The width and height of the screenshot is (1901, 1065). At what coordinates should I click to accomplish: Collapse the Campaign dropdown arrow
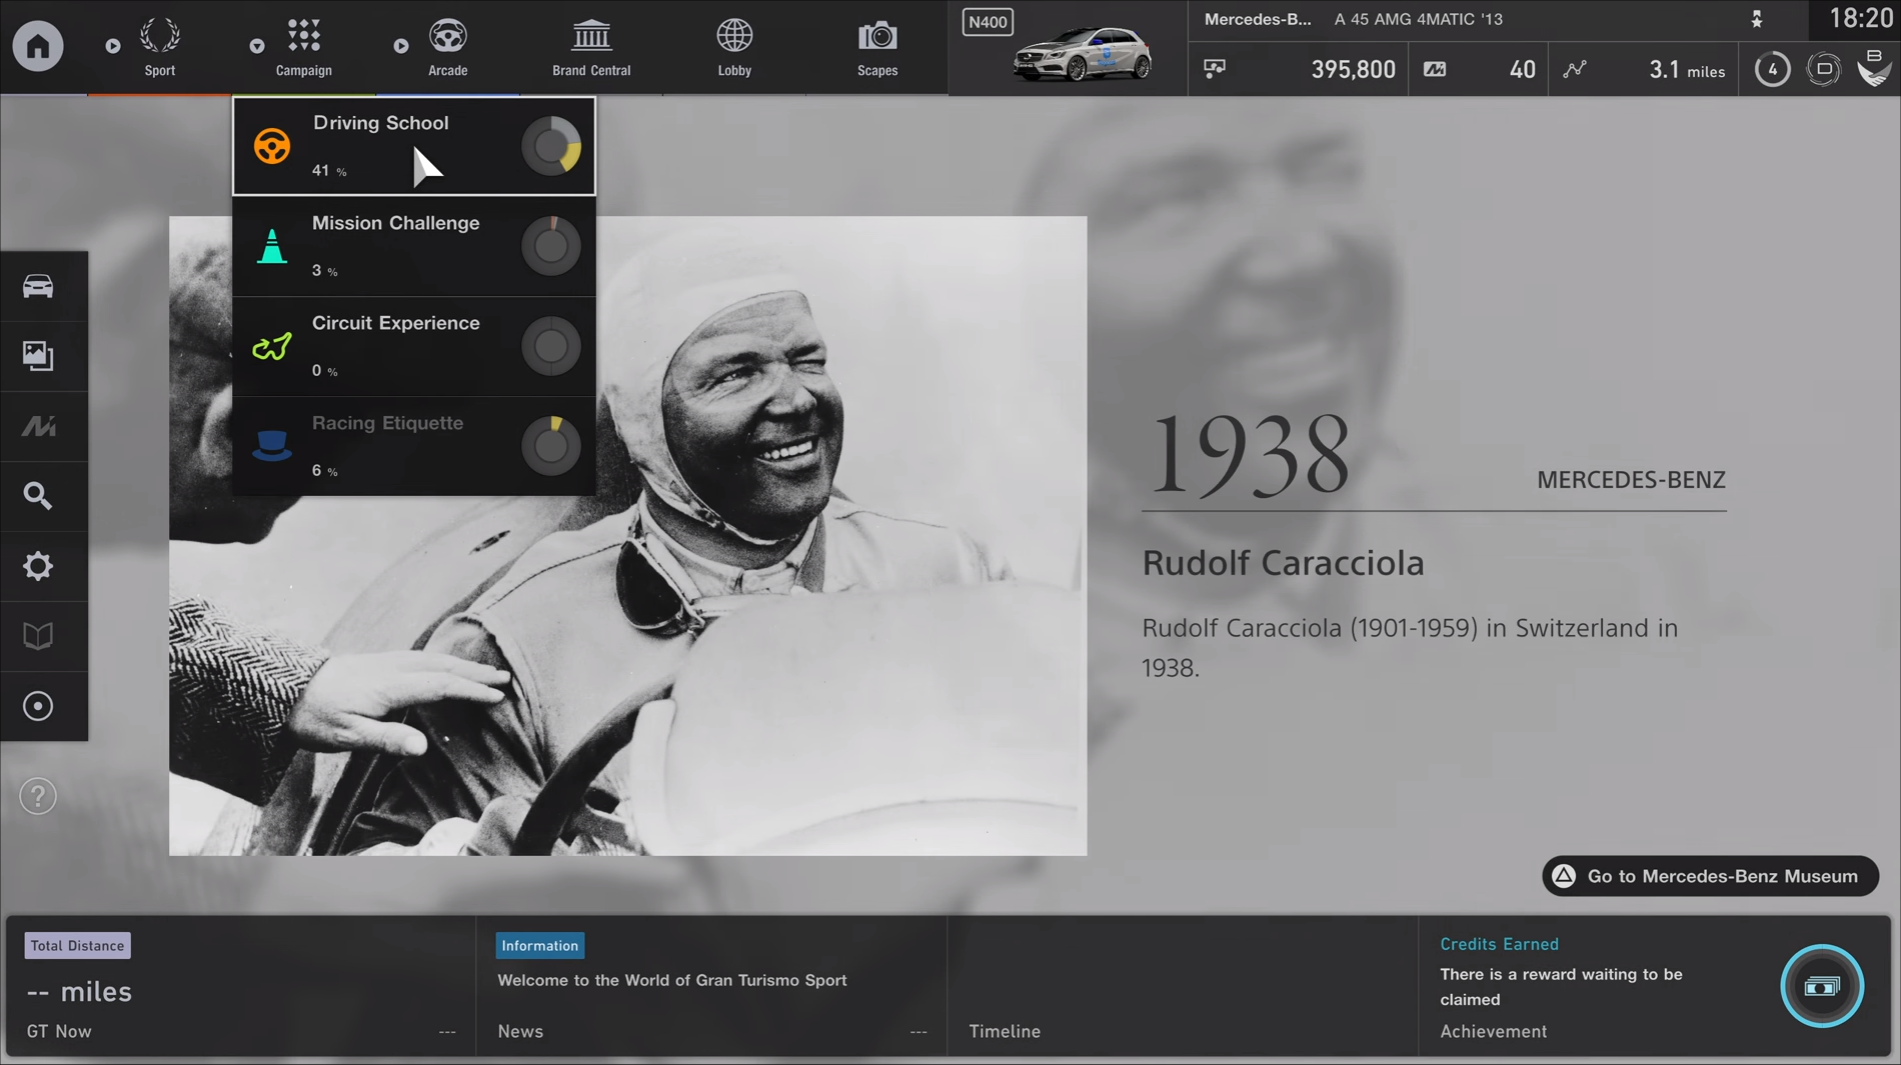(x=257, y=46)
